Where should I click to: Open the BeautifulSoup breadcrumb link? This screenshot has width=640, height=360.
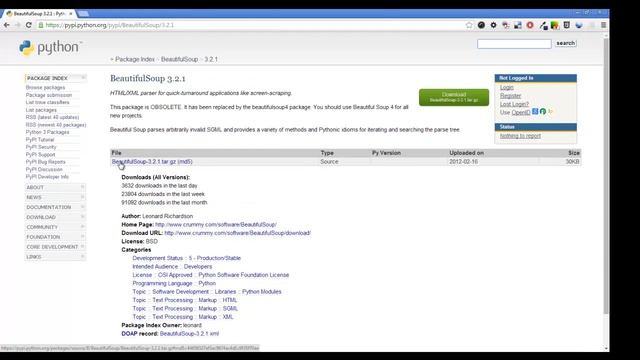tap(179, 59)
